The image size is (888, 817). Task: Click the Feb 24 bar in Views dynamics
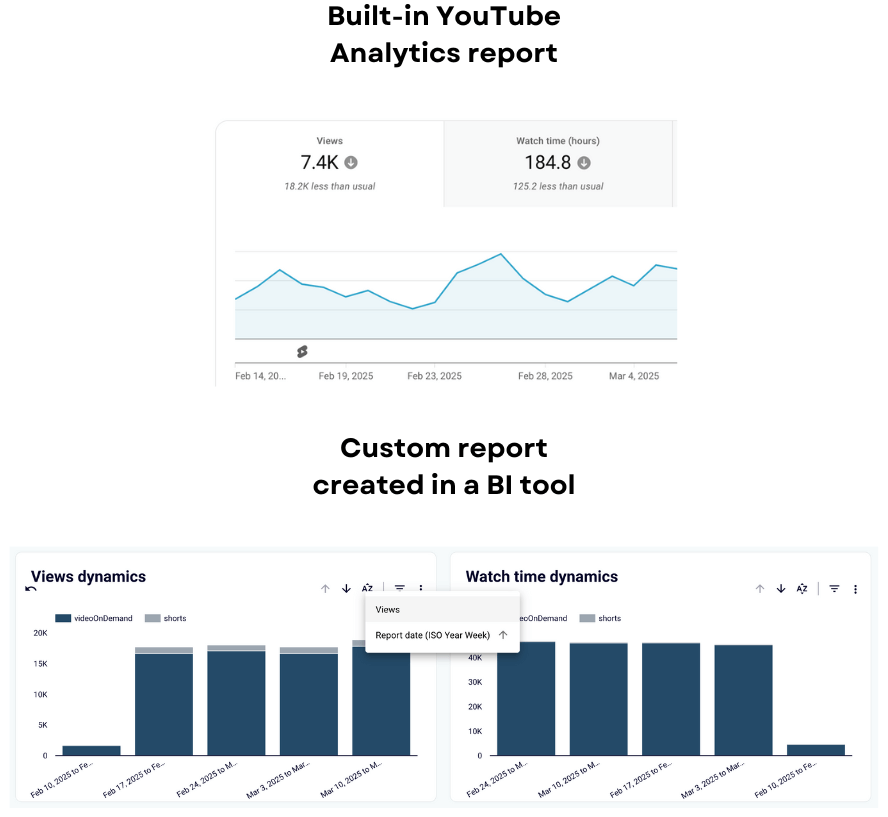236,700
